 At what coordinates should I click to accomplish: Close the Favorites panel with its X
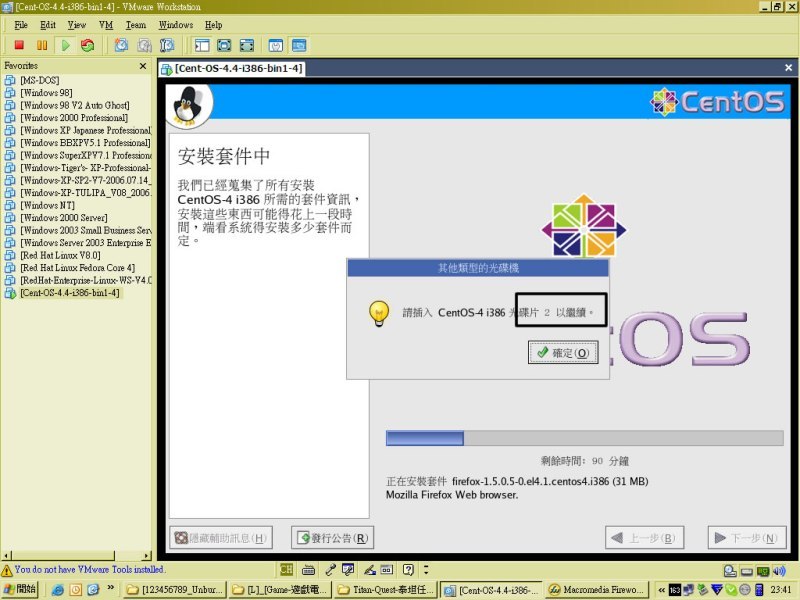click(x=143, y=66)
